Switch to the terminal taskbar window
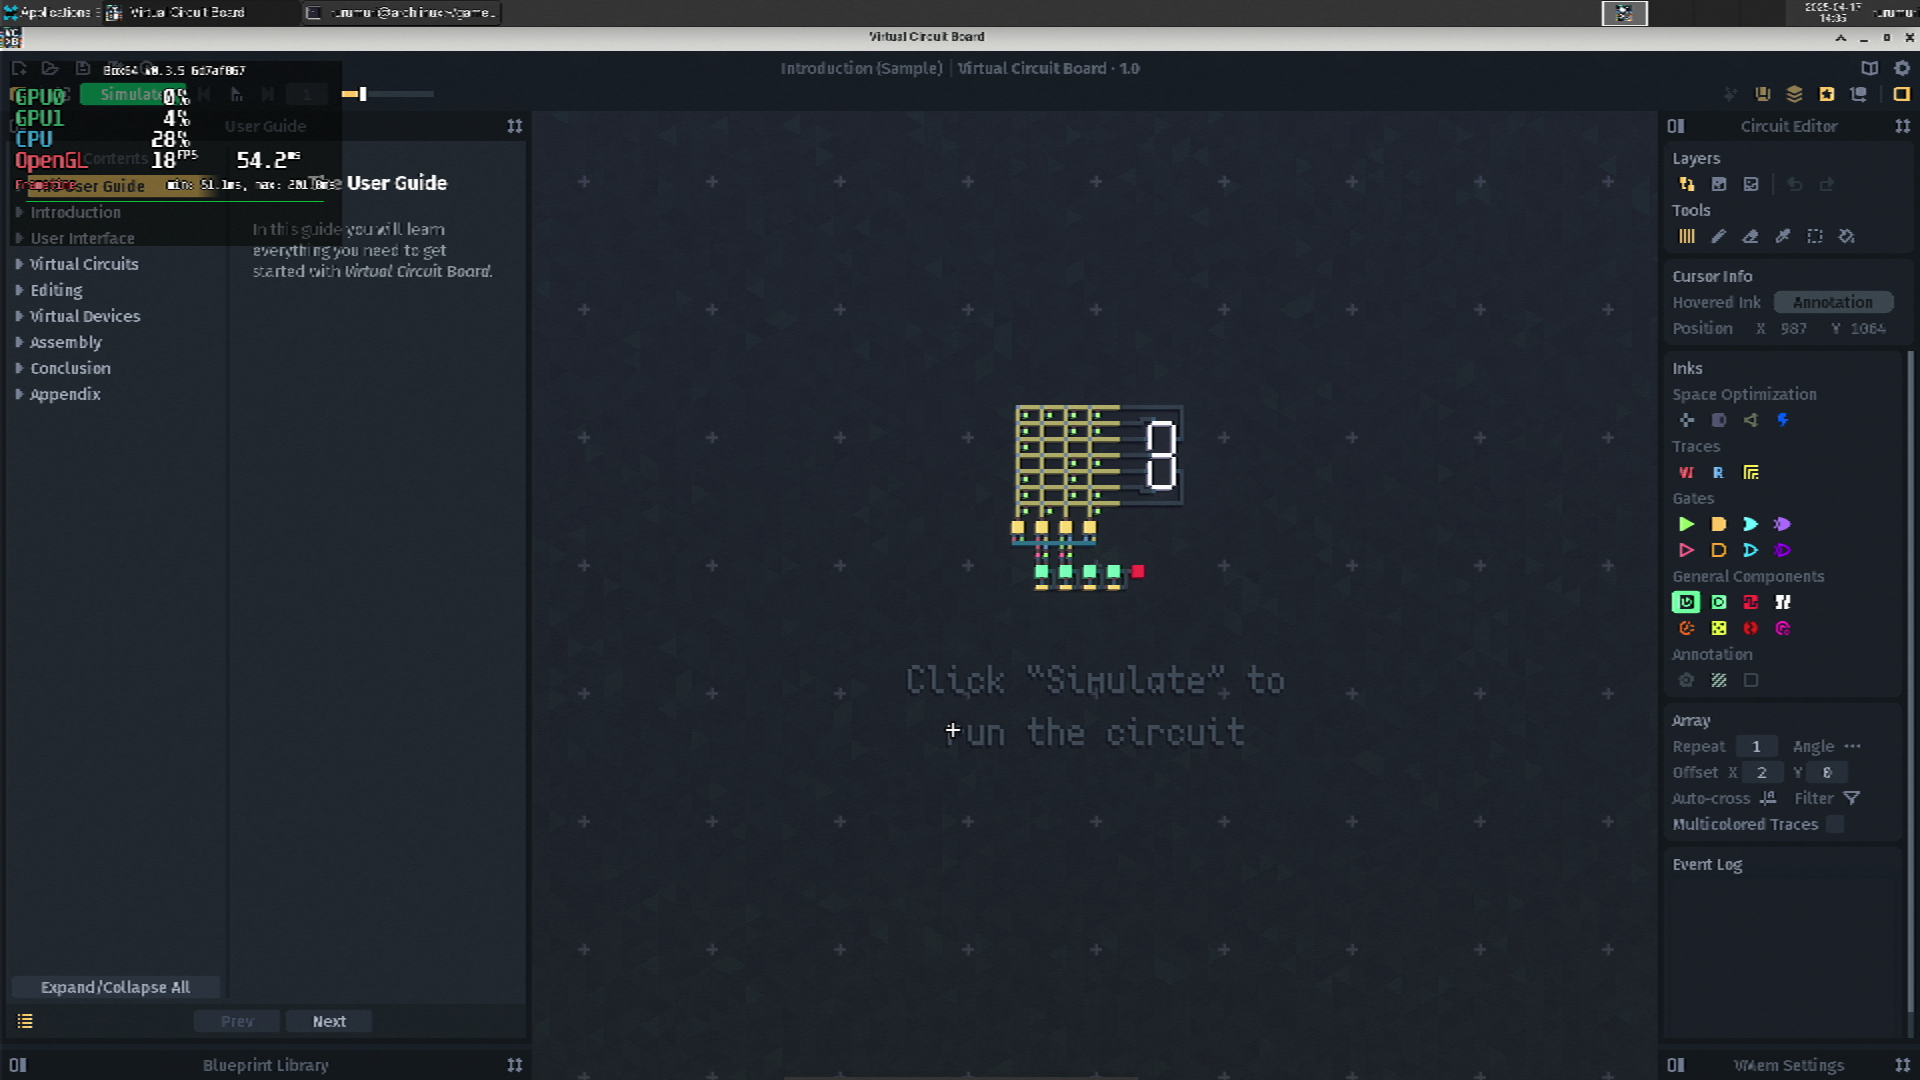1920x1080 pixels. pyautogui.click(x=401, y=13)
